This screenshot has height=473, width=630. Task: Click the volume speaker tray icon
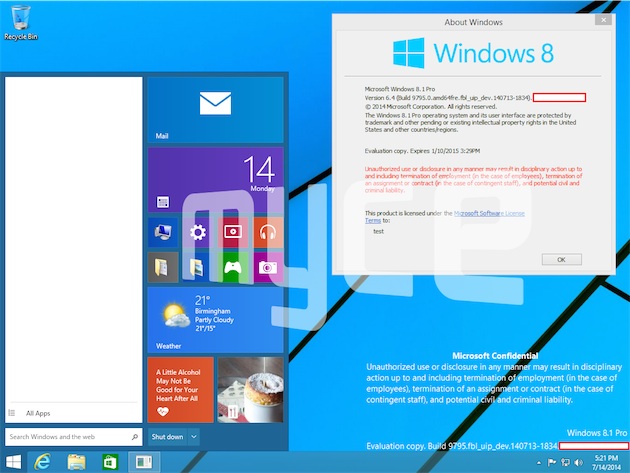pos(579,463)
